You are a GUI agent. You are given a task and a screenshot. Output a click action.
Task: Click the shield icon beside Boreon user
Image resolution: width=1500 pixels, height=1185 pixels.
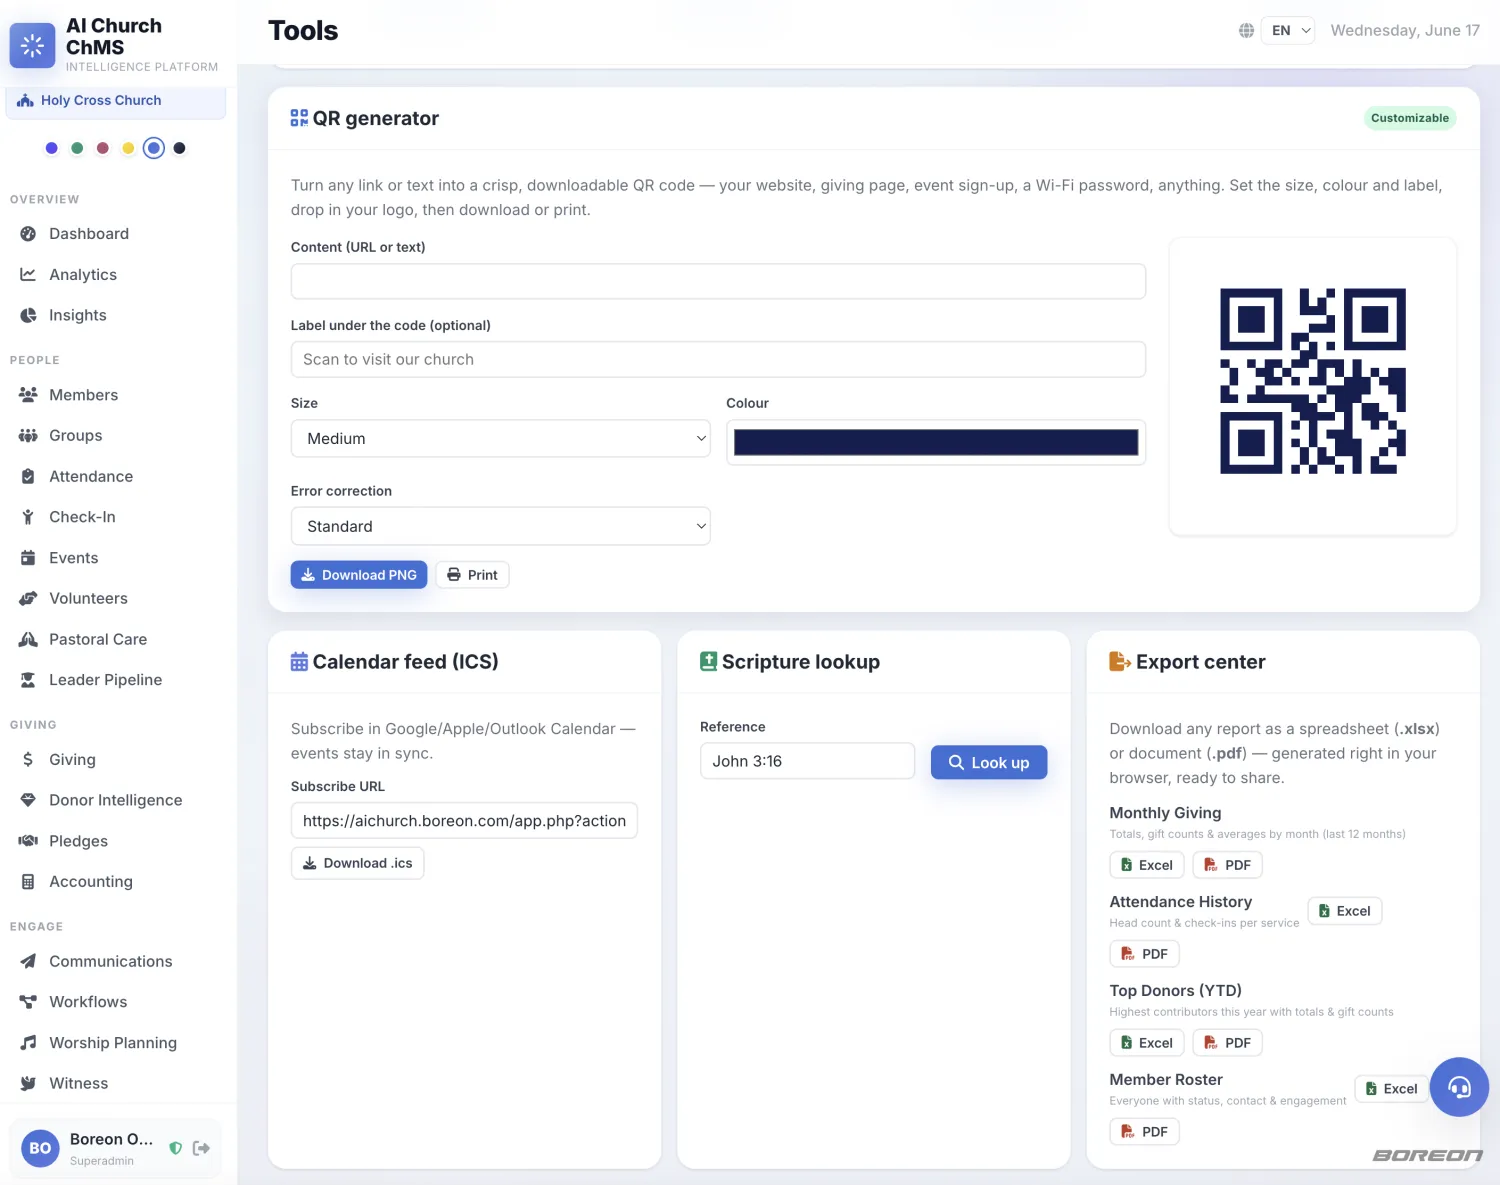(x=175, y=1148)
